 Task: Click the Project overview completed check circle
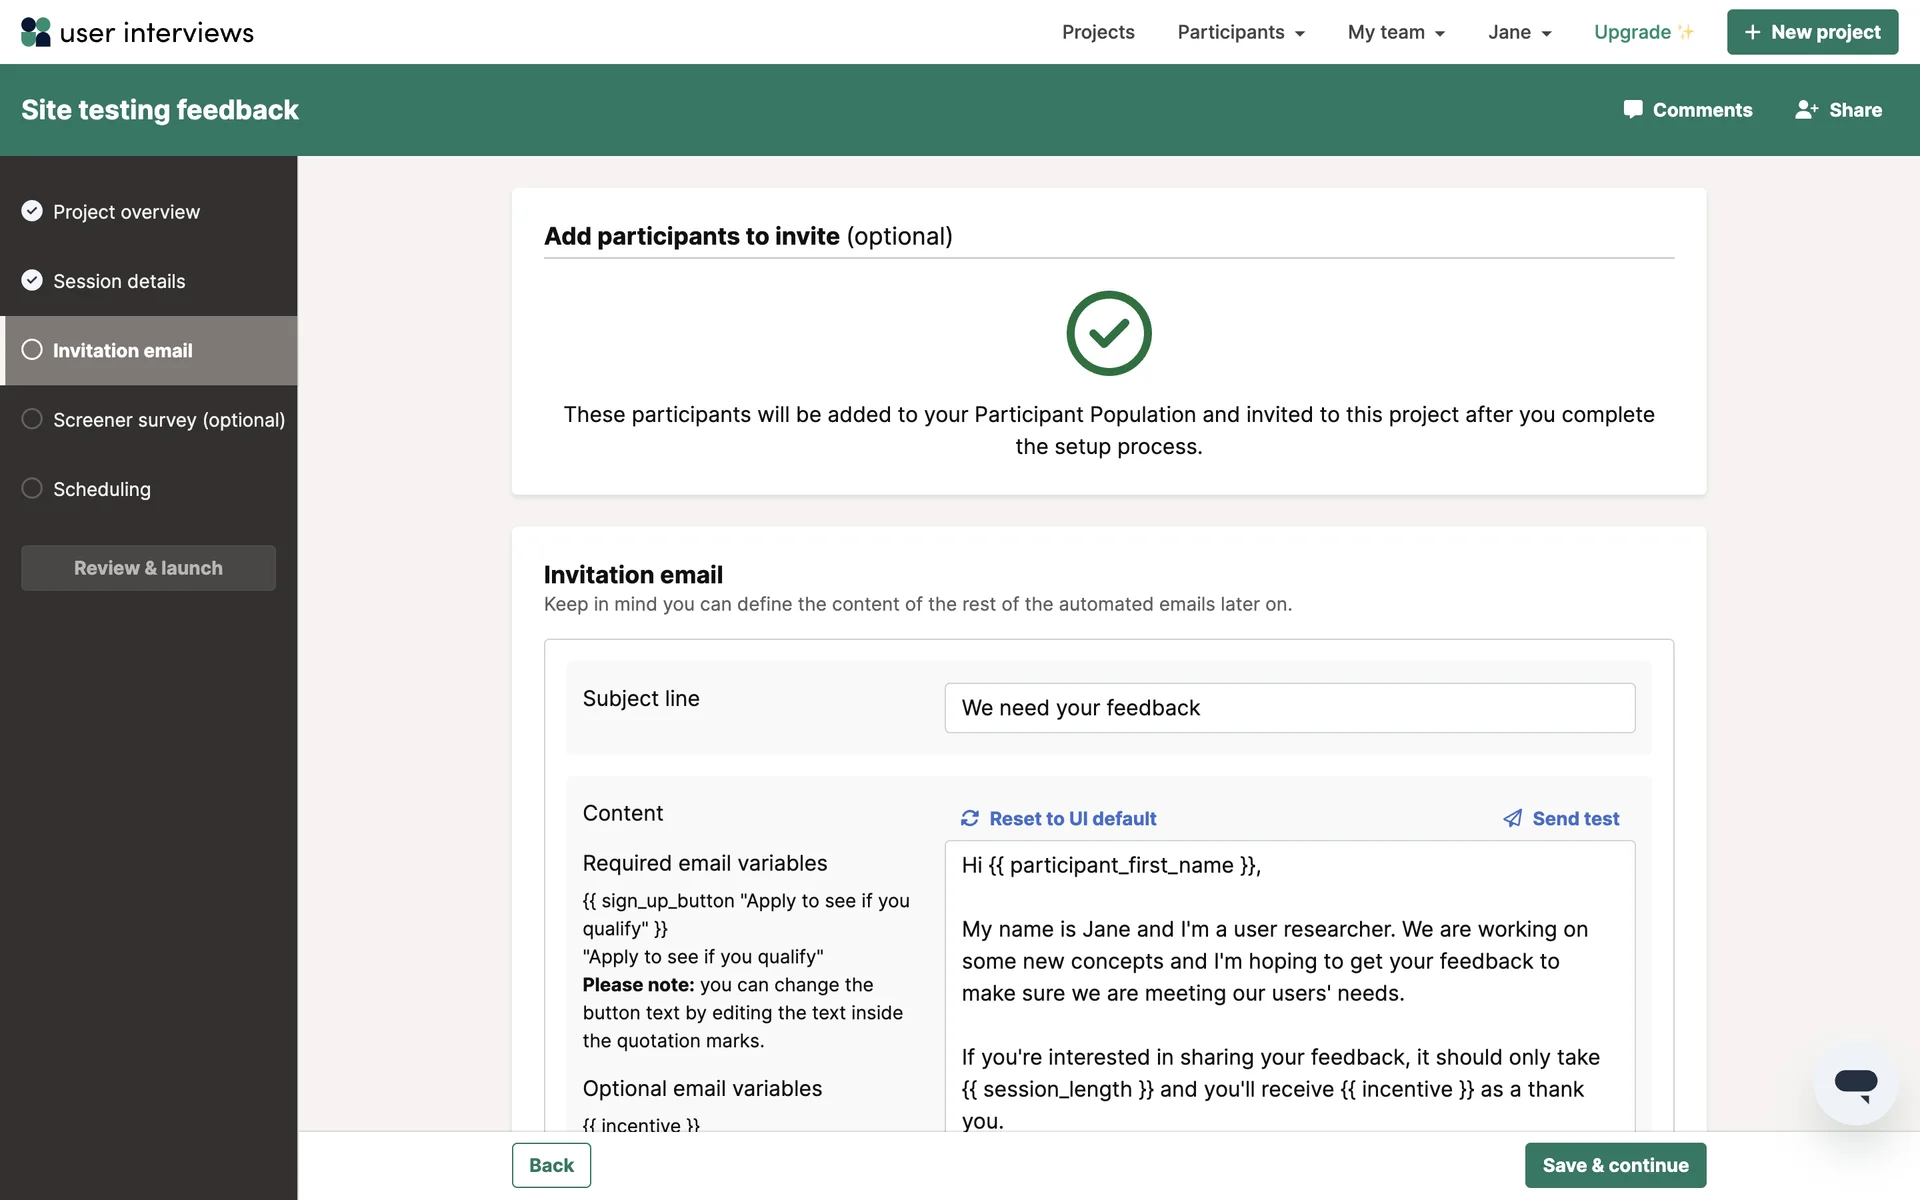pyautogui.click(x=32, y=211)
